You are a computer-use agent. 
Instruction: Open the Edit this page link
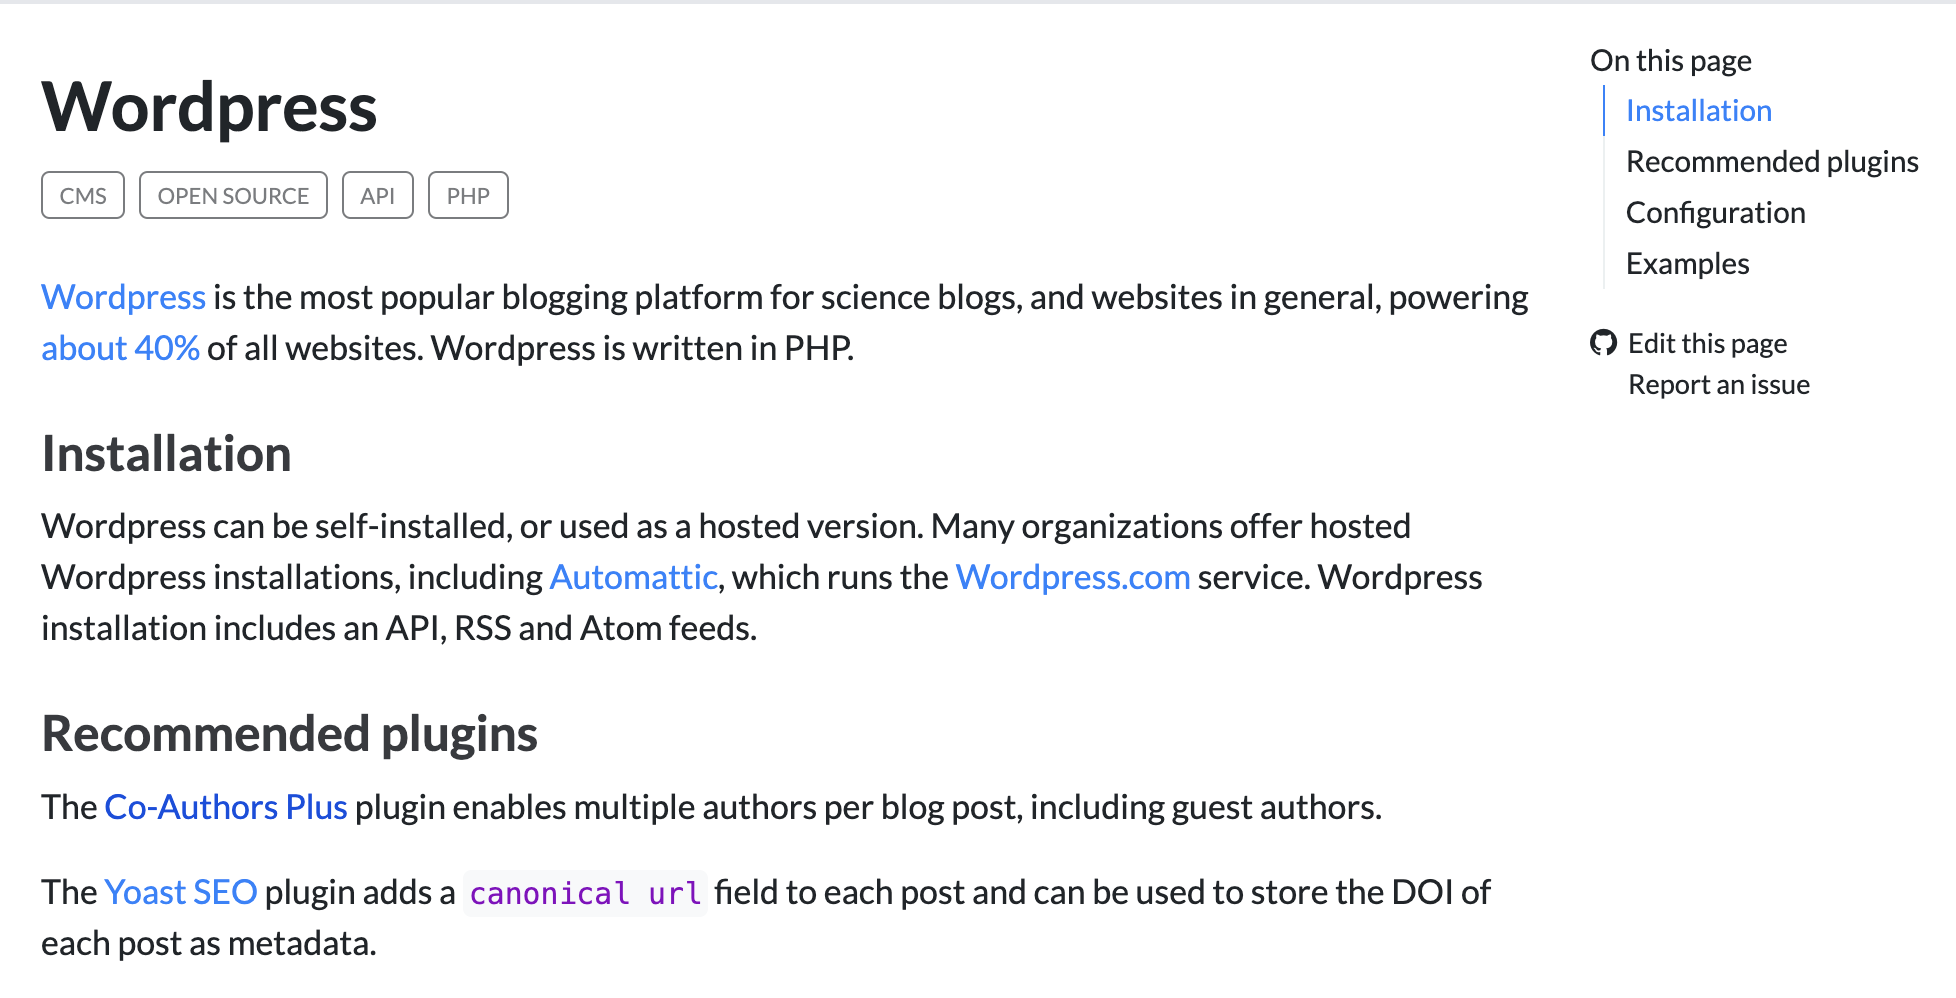click(1707, 344)
